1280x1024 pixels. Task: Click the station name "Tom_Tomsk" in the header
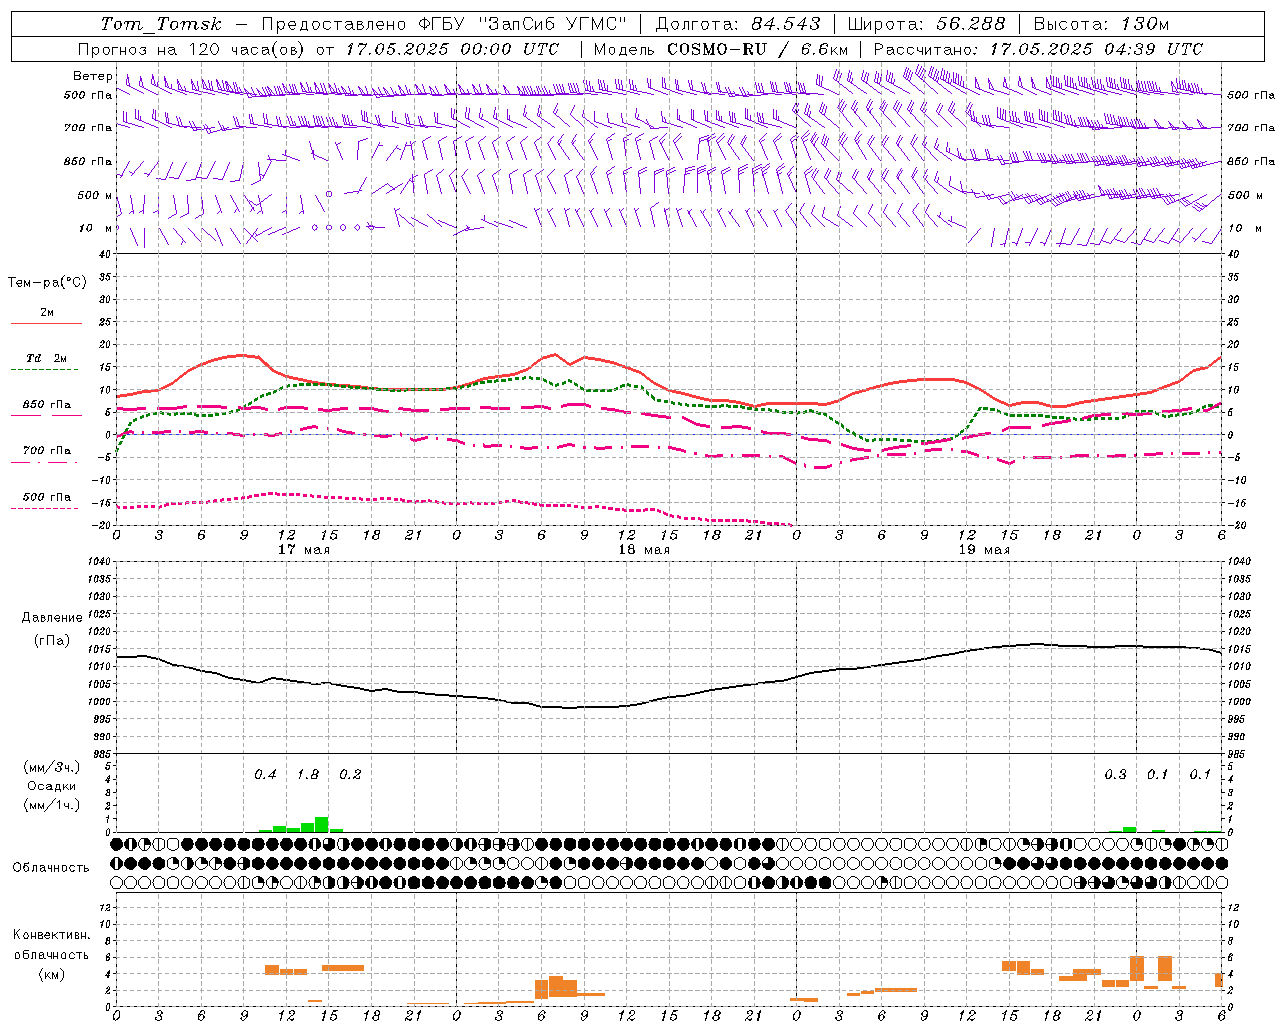tap(162, 24)
